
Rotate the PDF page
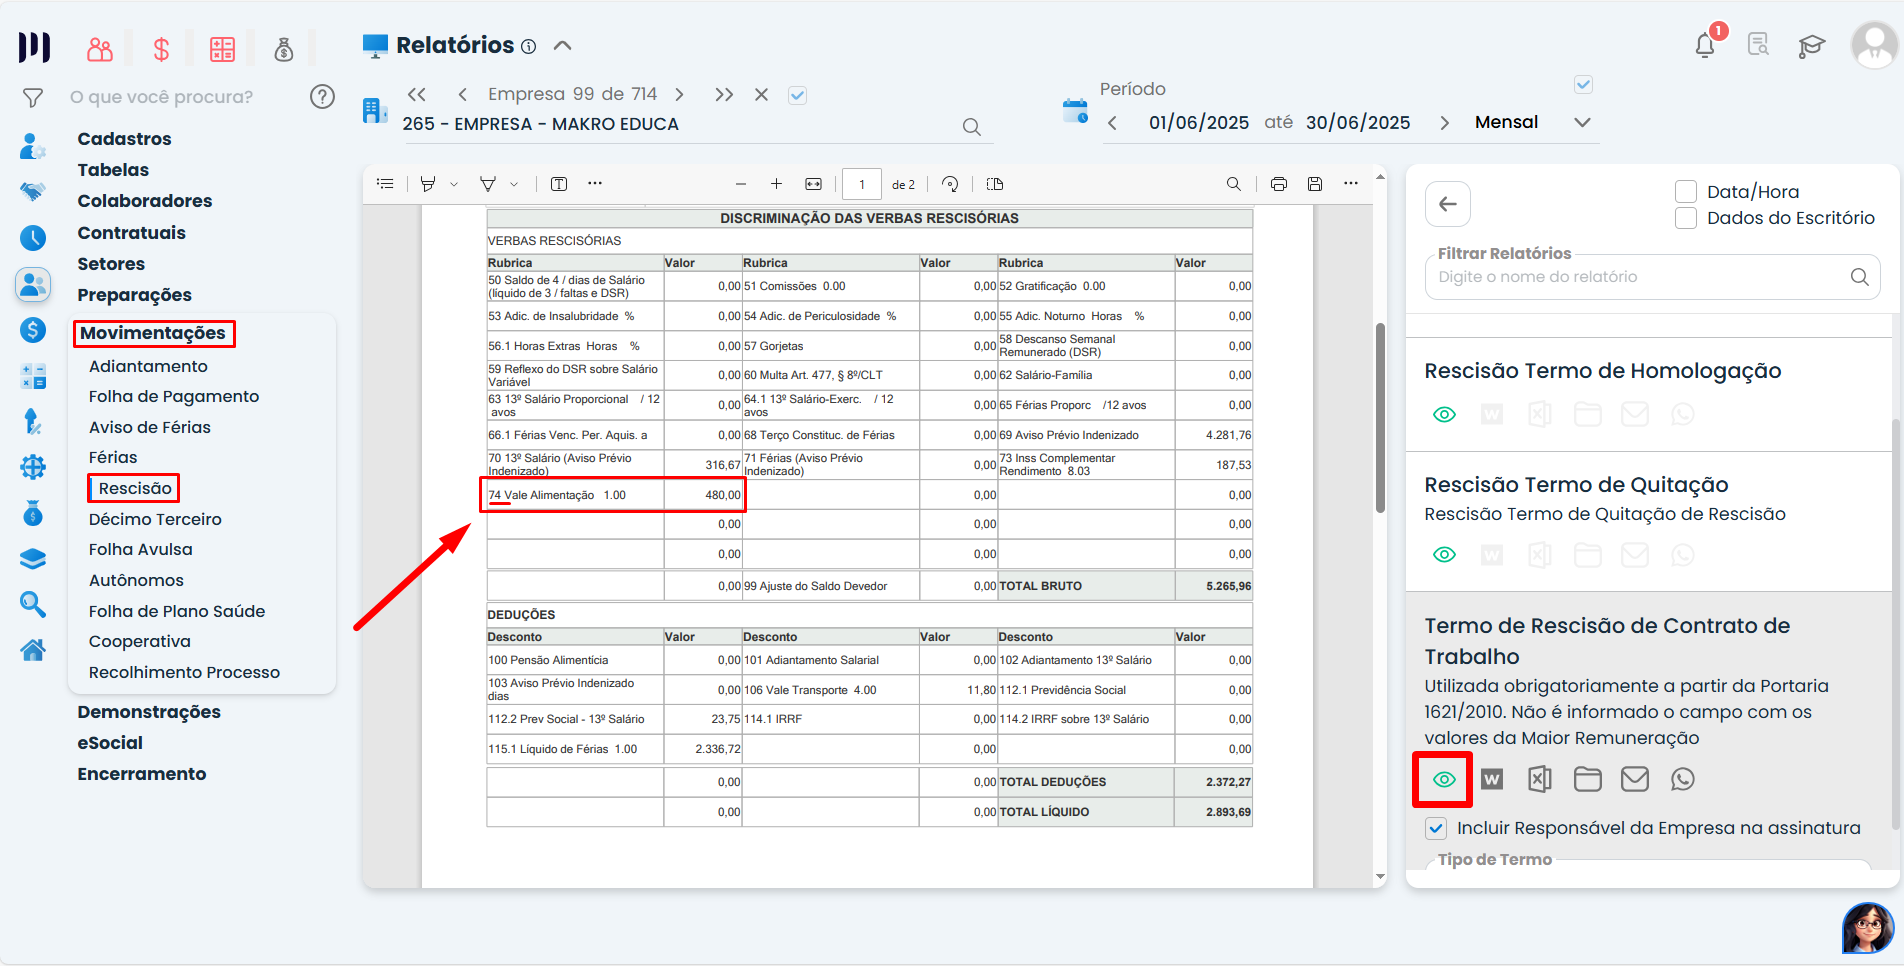coord(950,184)
